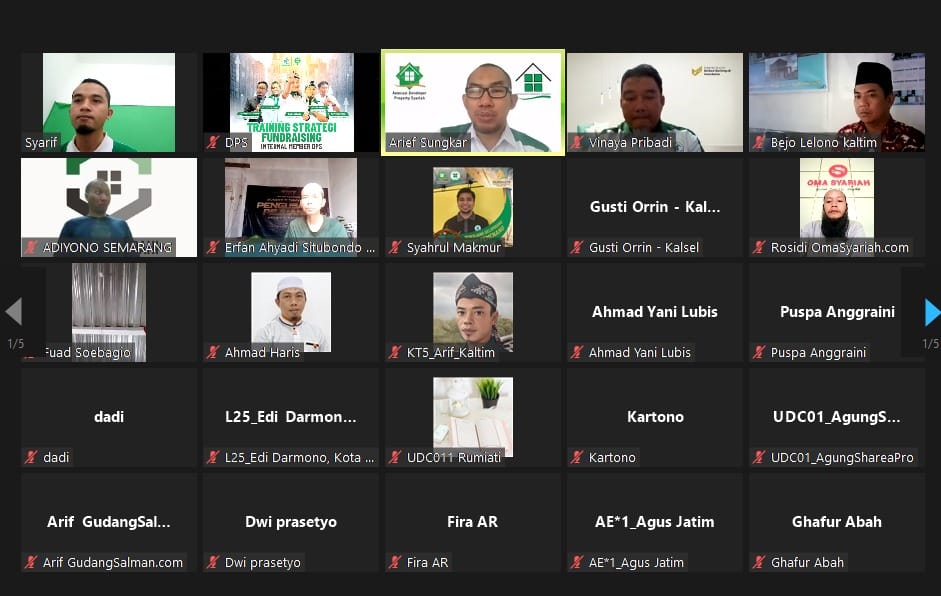Image resolution: width=941 pixels, height=596 pixels.
Task: Select KT5_Arif_Kaltim participant tile
Action: pos(473,313)
